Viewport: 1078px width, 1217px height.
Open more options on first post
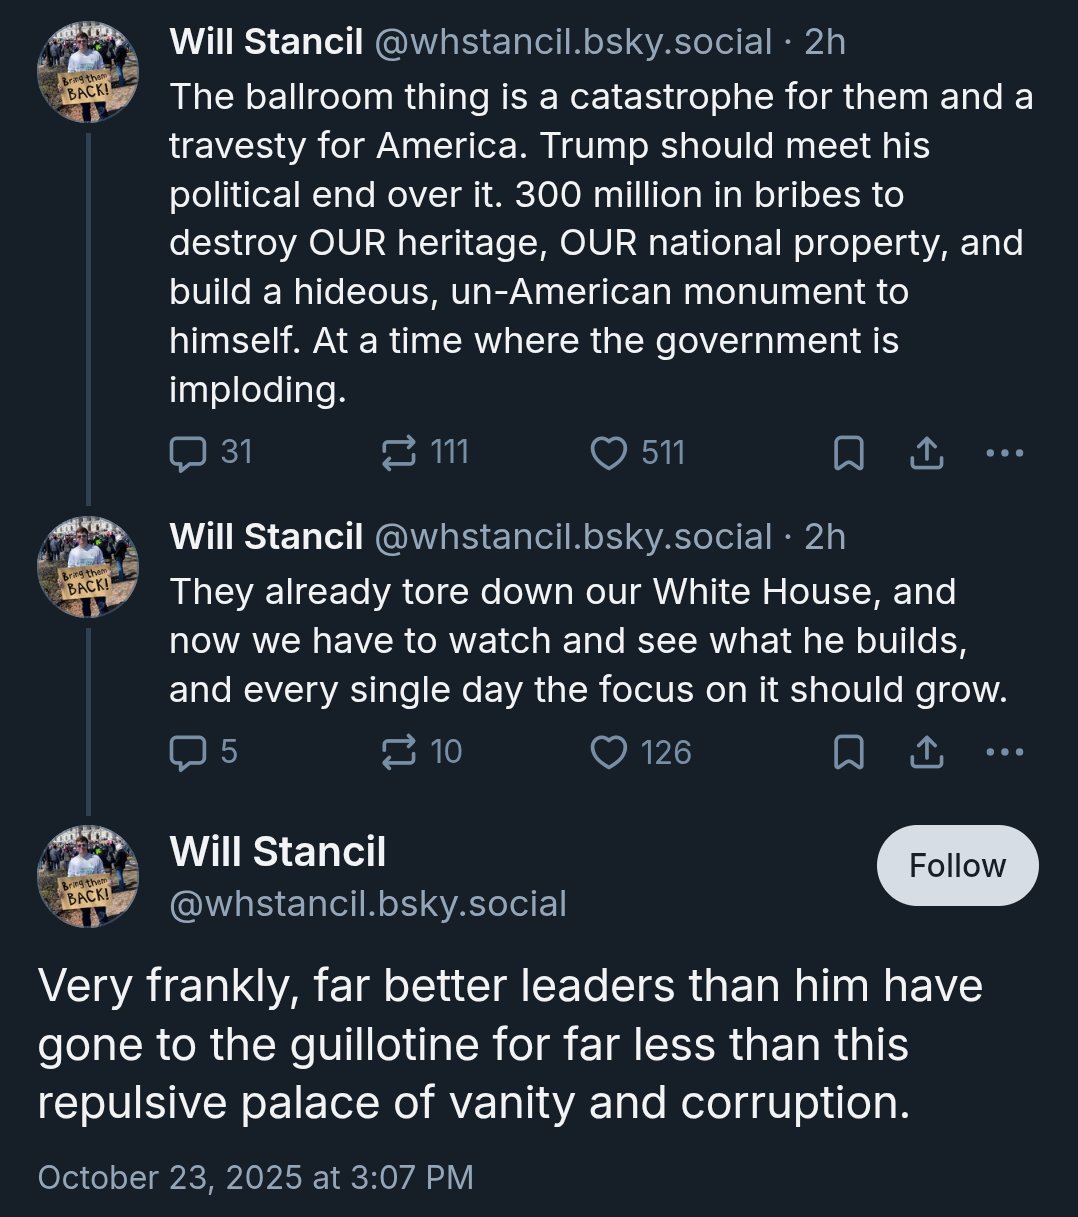pos(1004,454)
